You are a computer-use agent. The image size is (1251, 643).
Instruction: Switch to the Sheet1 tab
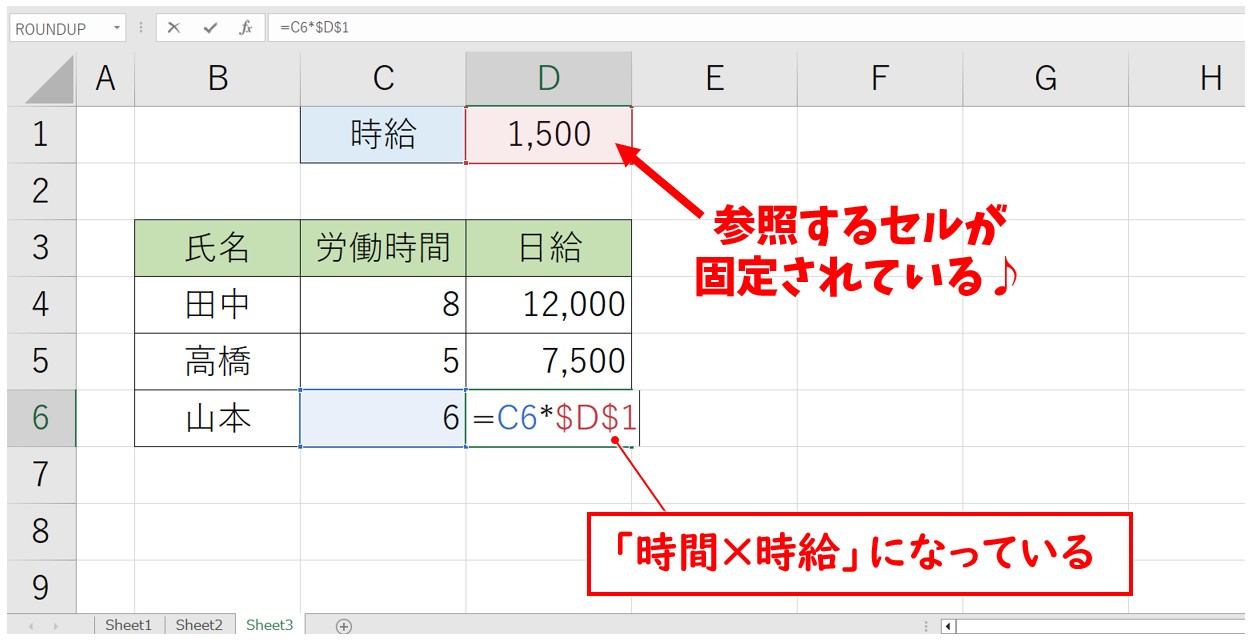pyautogui.click(x=129, y=625)
